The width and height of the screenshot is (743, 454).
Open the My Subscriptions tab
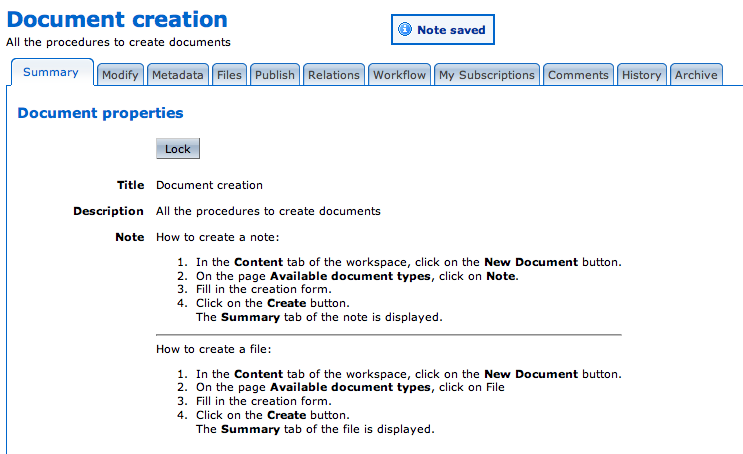pyautogui.click(x=487, y=75)
